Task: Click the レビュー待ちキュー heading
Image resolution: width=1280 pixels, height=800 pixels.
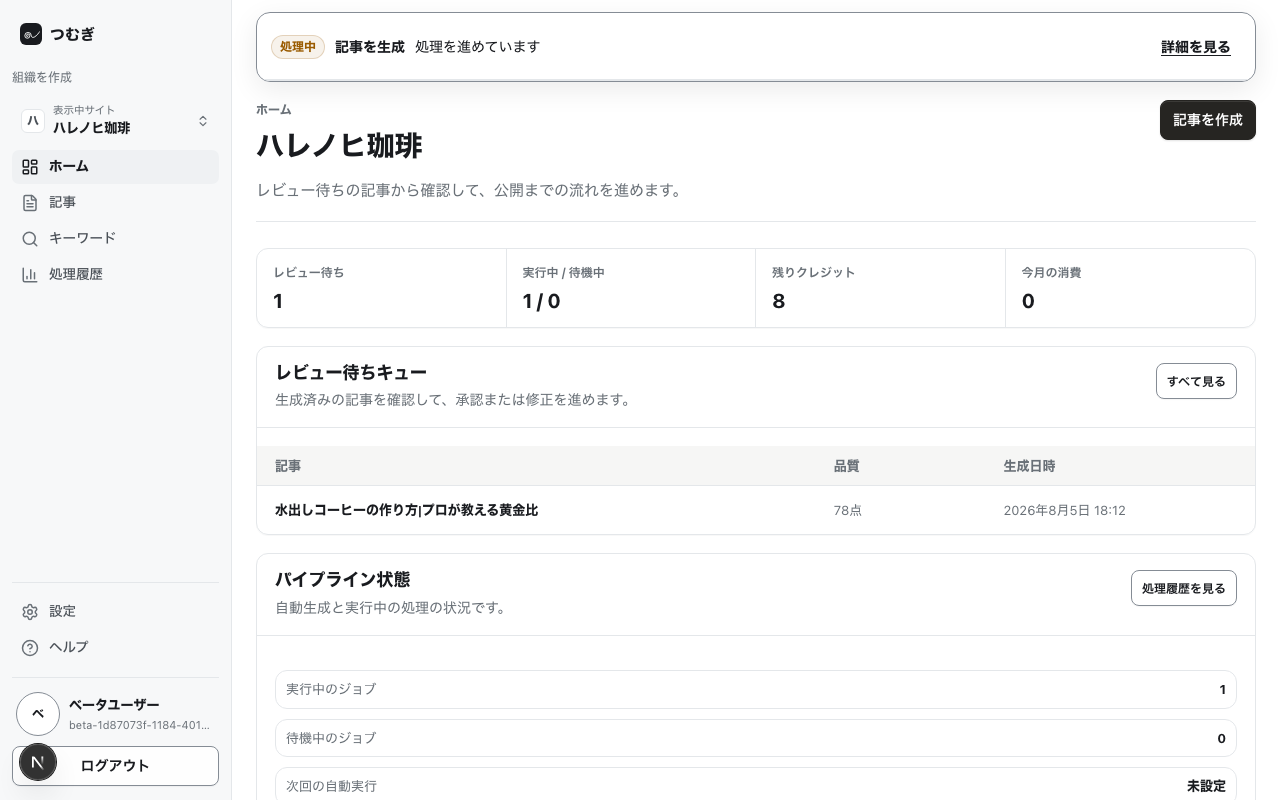Action: pyautogui.click(x=351, y=372)
